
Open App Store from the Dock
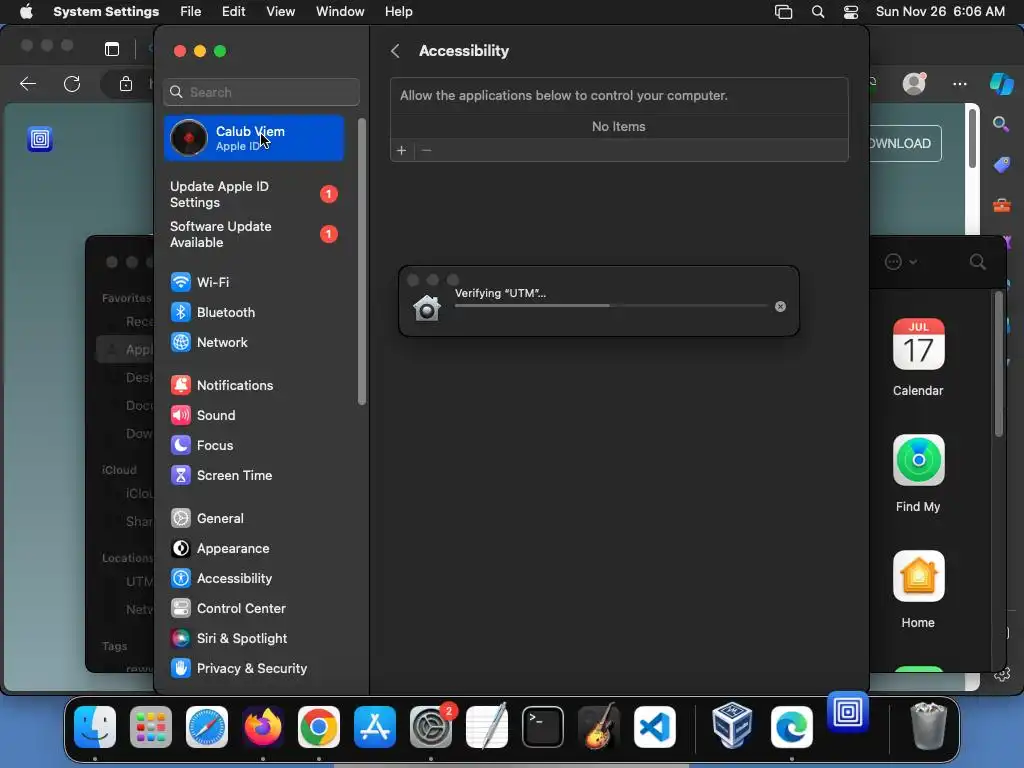point(375,727)
